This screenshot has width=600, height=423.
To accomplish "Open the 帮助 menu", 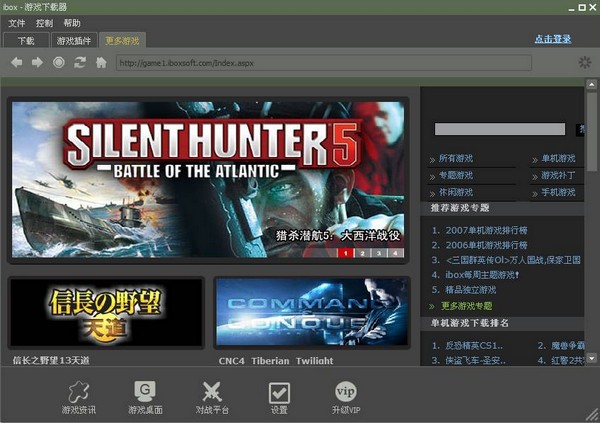I will tap(72, 23).
